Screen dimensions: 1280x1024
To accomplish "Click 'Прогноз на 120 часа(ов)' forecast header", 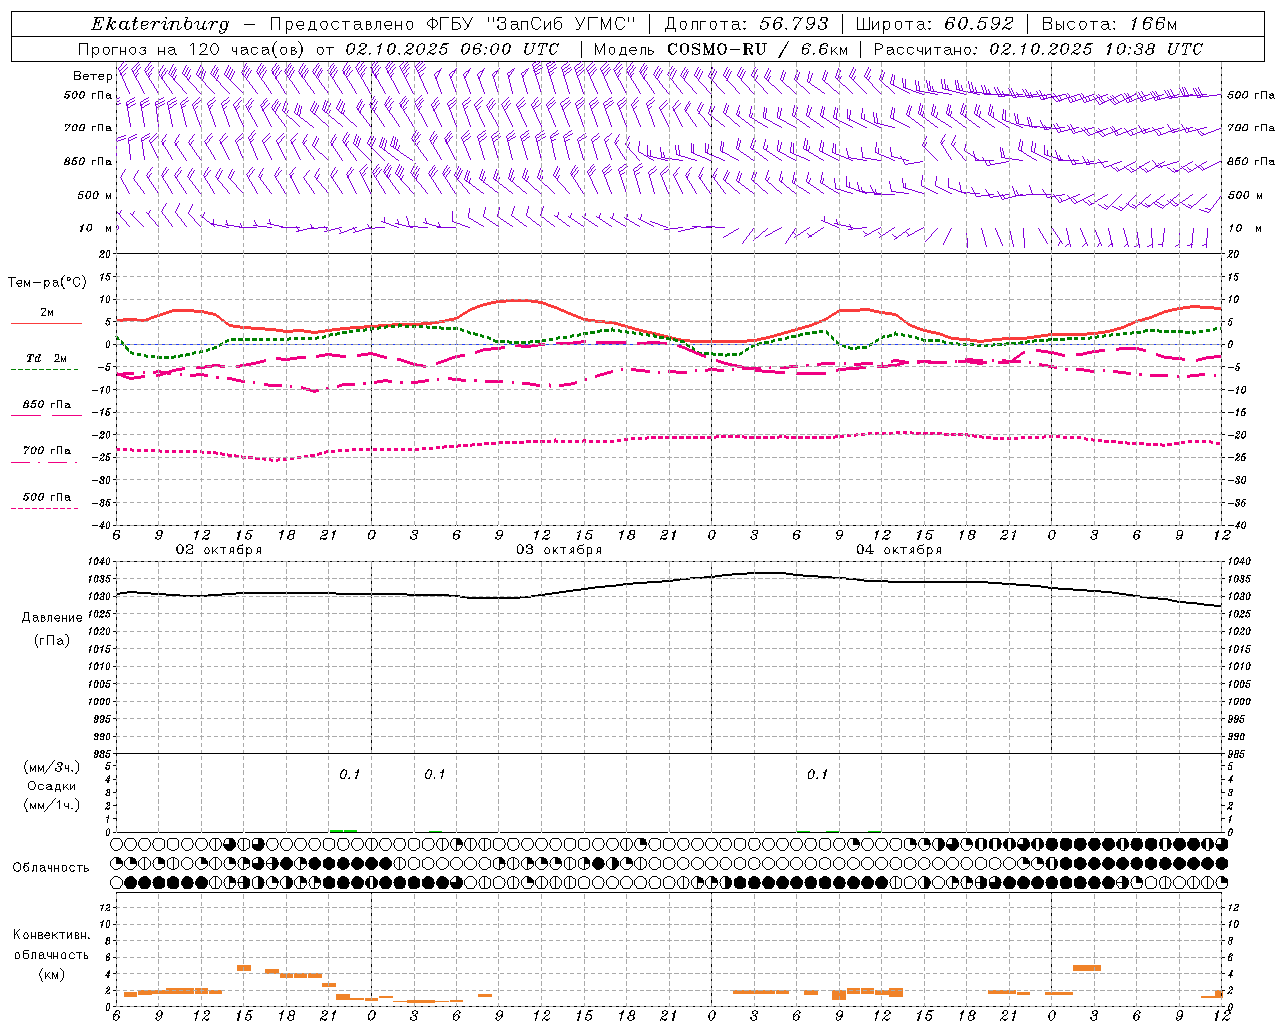I will pyautogui.click(x=192, y=49).
